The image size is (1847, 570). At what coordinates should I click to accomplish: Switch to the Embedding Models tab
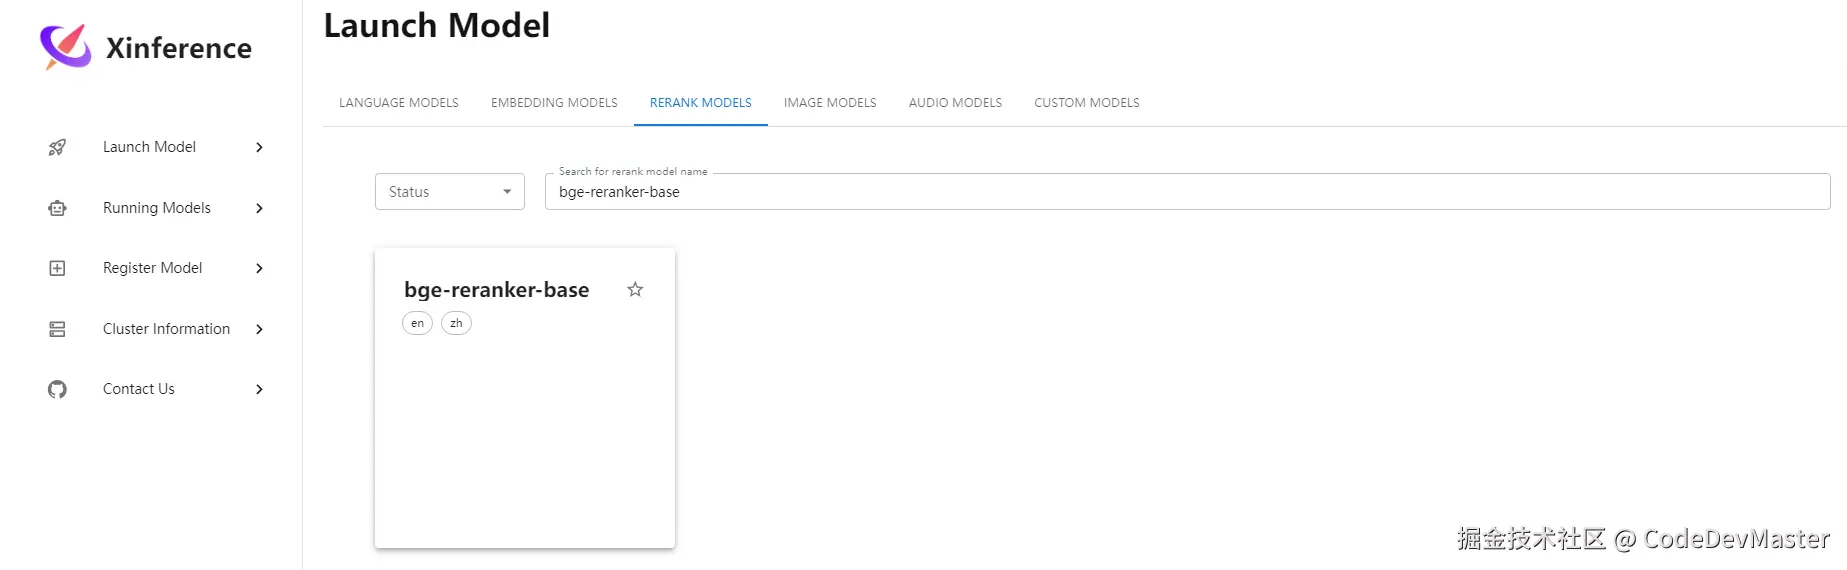(x=554, y=103)
